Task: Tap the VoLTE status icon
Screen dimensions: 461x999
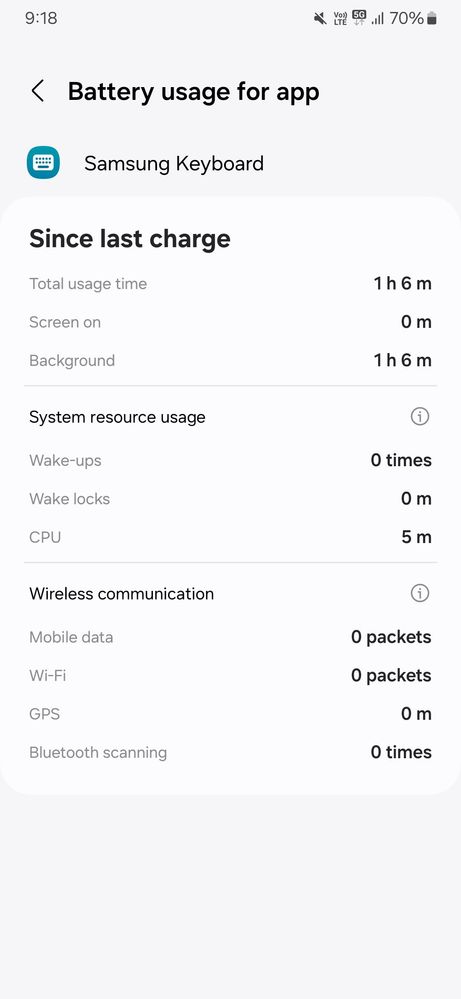Action: (x=339, y=18)
